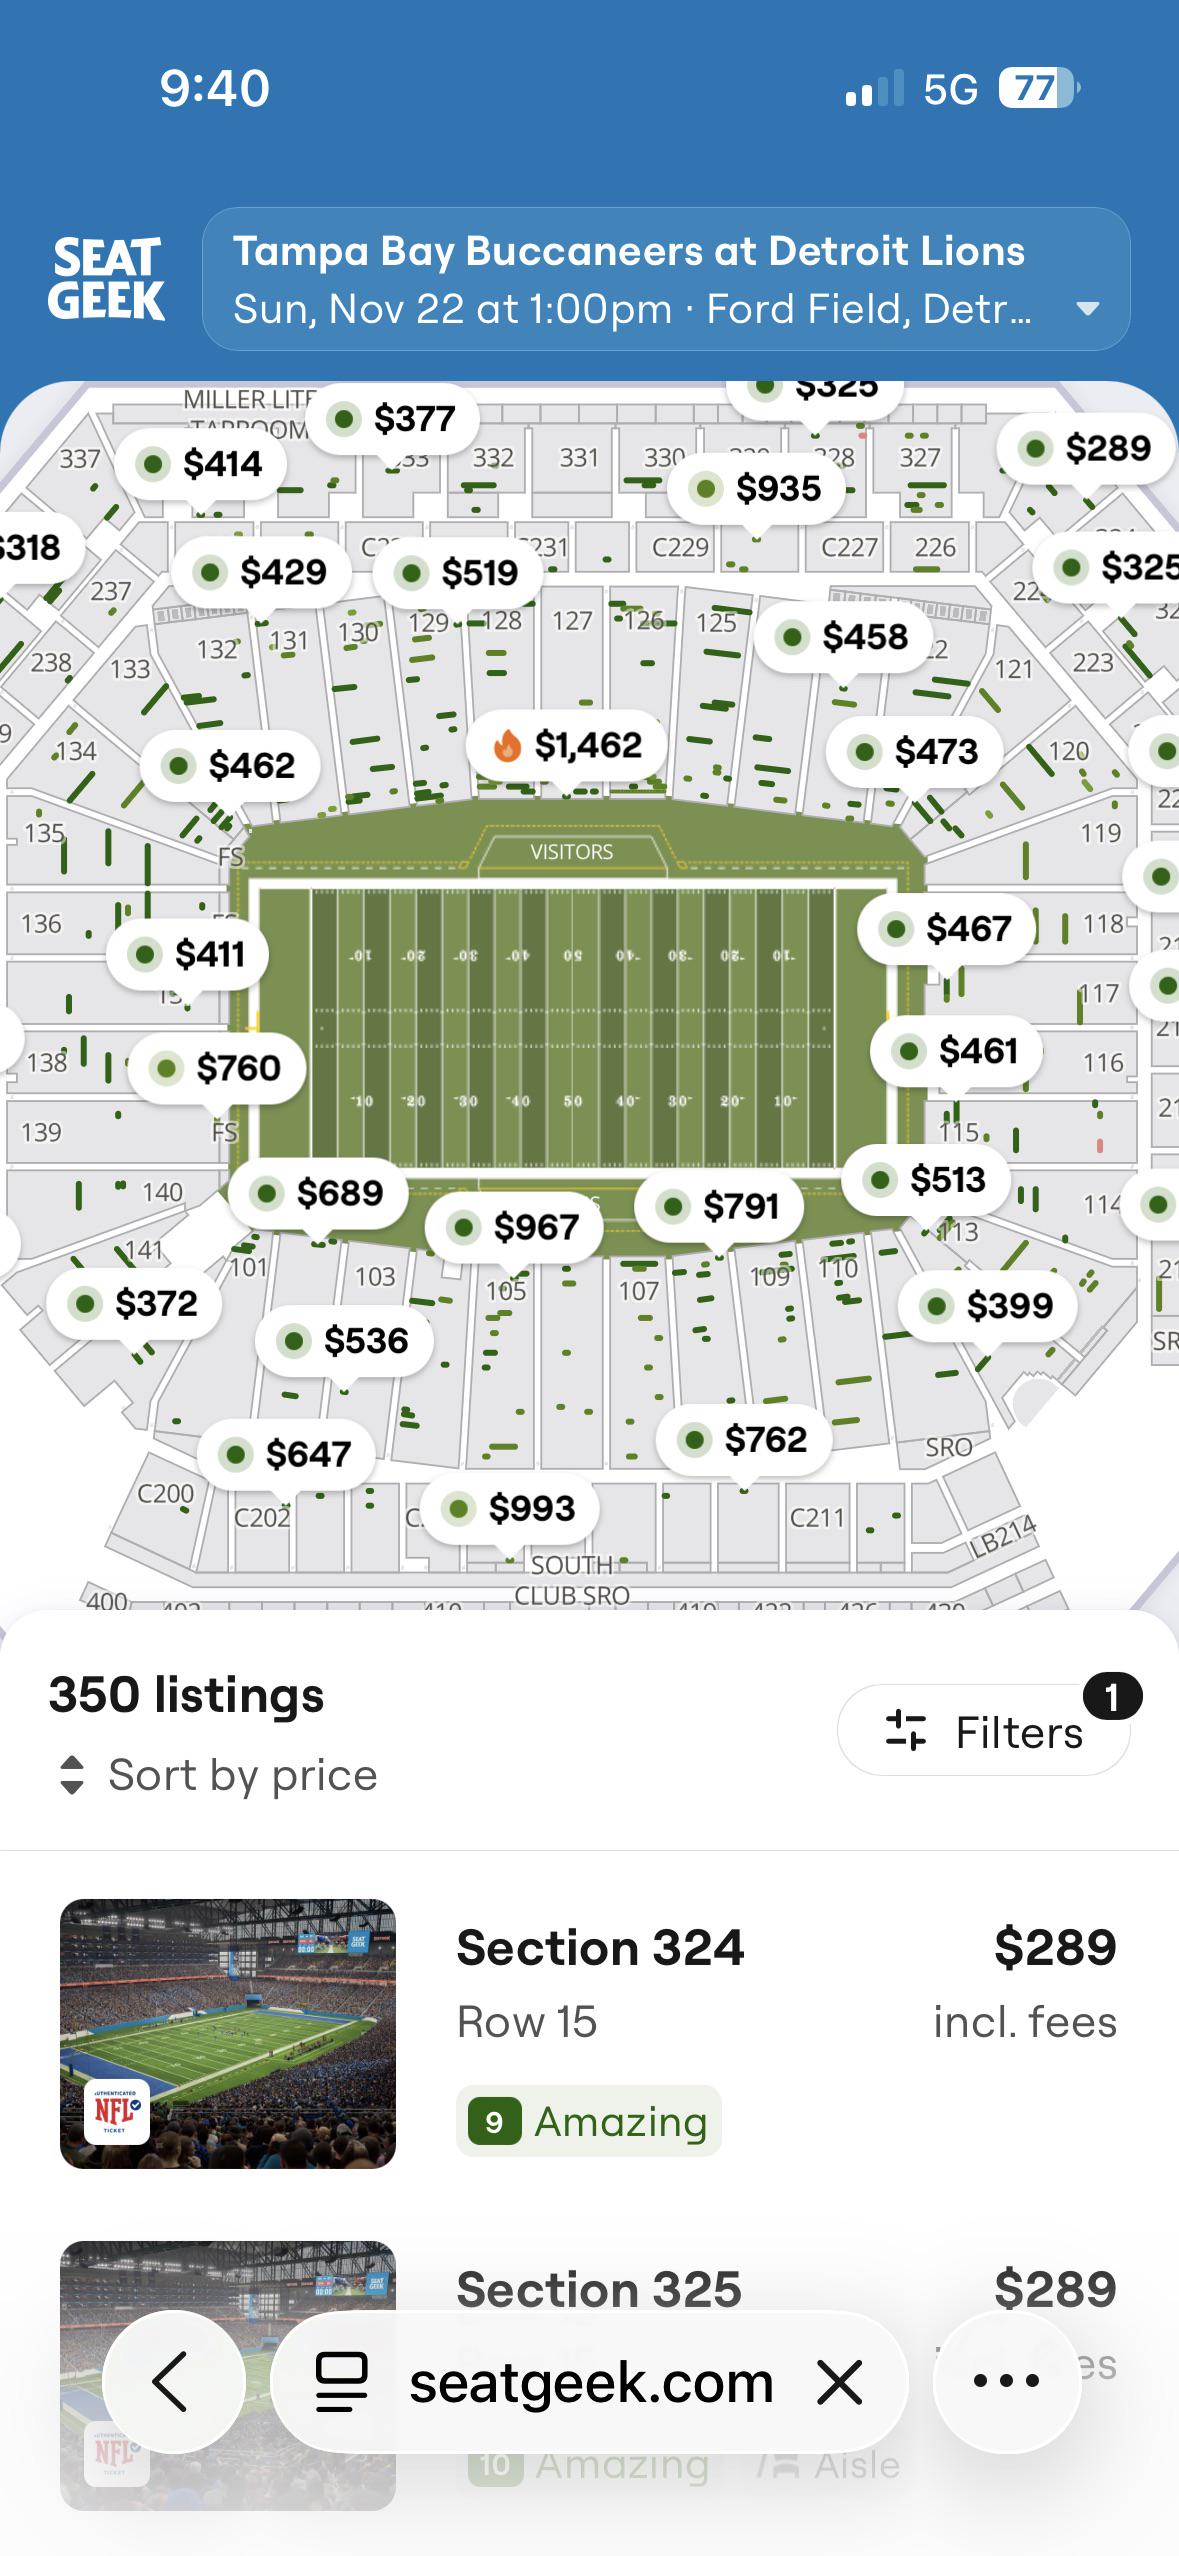Close the seatgeek.com address bar tab
Screen dimensions: 1179x2556
(840, 2382)
